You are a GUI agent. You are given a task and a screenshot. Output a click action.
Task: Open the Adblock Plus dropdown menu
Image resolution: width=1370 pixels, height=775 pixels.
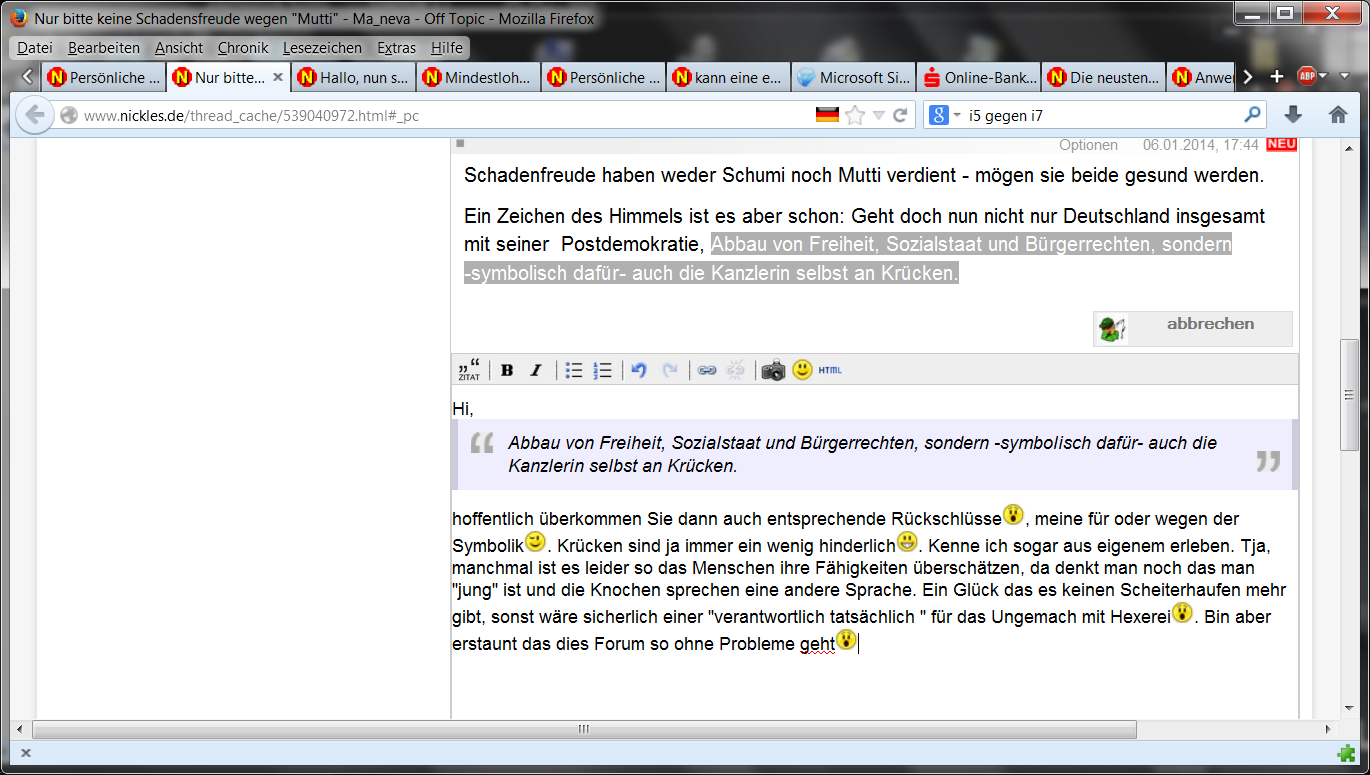point(1324,76)
